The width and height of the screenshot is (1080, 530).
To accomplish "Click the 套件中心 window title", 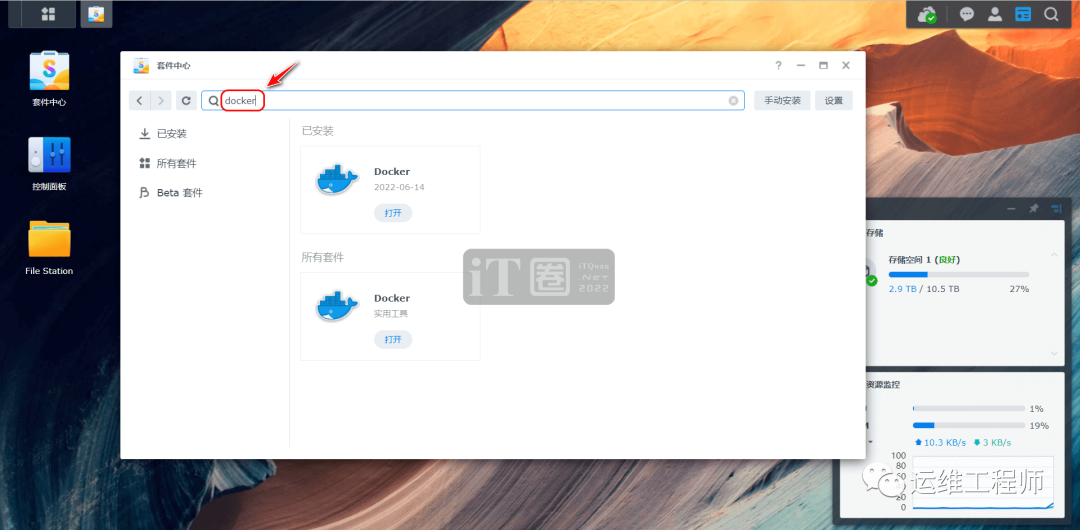I will pos(174,65).
